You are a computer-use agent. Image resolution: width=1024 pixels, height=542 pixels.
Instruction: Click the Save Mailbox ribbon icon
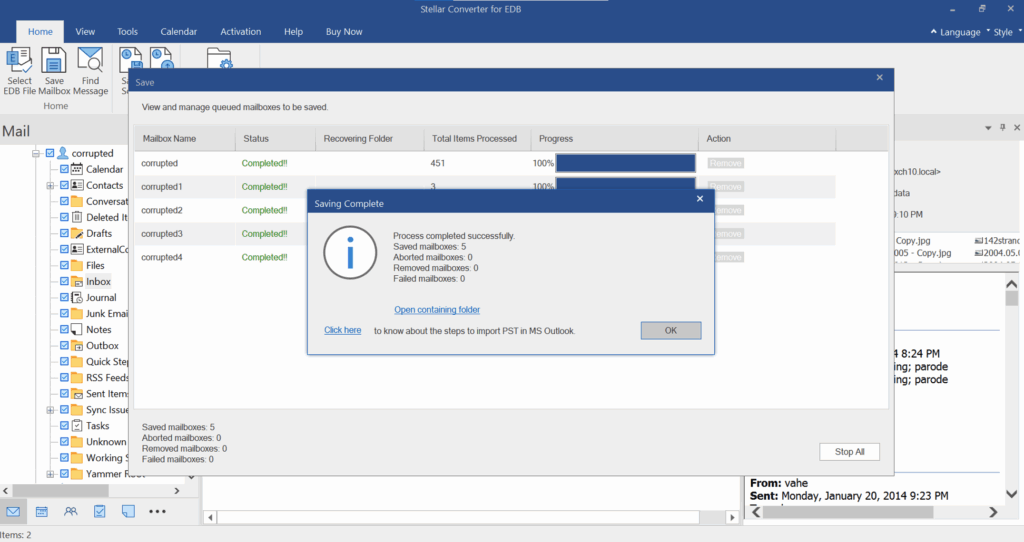pos(54,60)
